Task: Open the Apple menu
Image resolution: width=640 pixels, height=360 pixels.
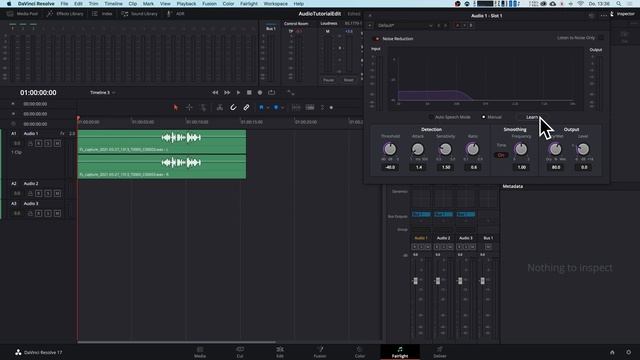Action: [x=9, y=4]
